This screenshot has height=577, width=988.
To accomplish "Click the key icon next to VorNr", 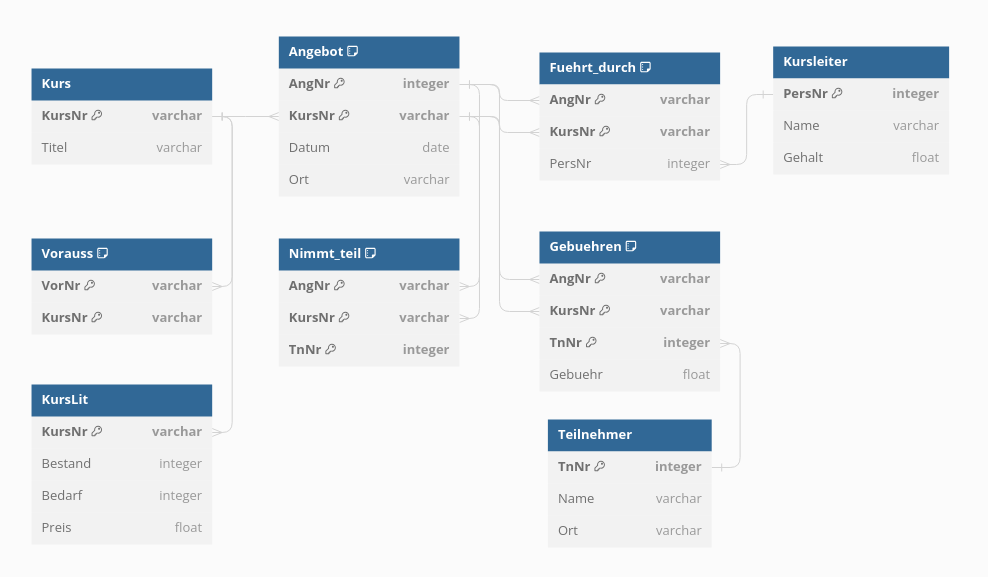I will pyautogui.click(x=89, y=285).
